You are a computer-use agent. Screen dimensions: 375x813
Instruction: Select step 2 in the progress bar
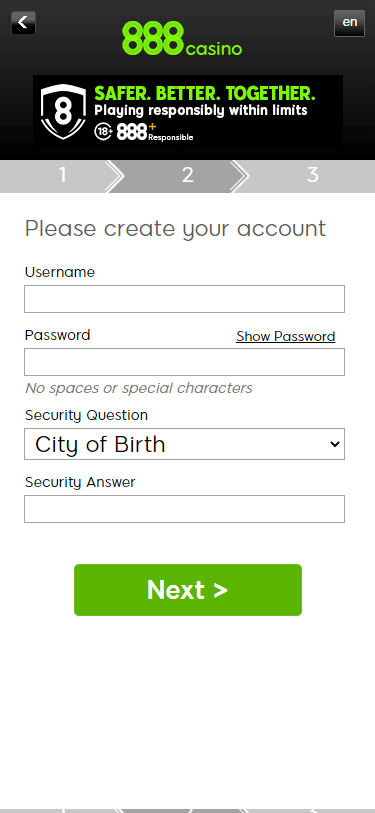coord(187,175)
